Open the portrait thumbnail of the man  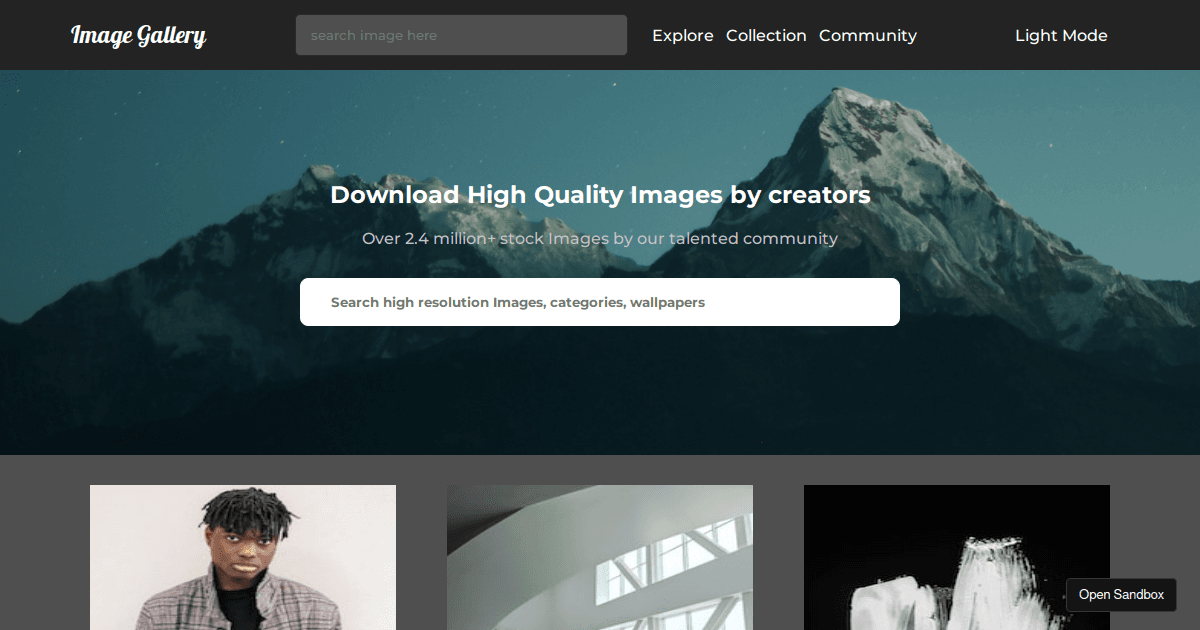click(x=242, y=557)
